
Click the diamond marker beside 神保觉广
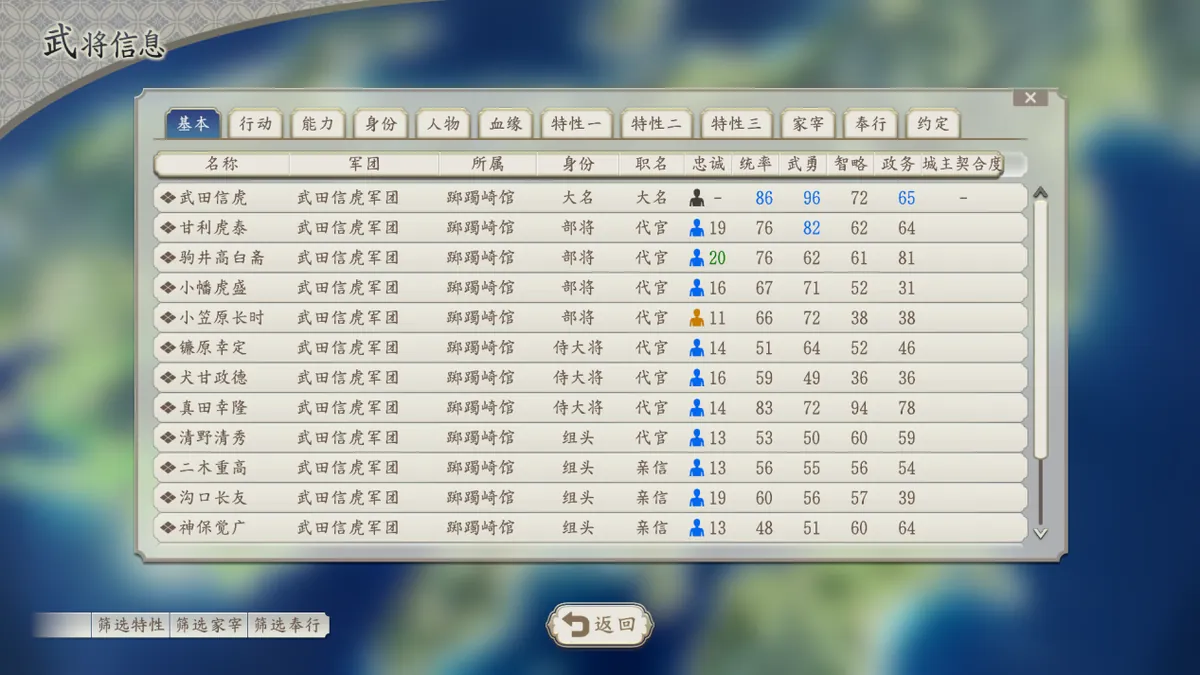click(x=167, y=528)
